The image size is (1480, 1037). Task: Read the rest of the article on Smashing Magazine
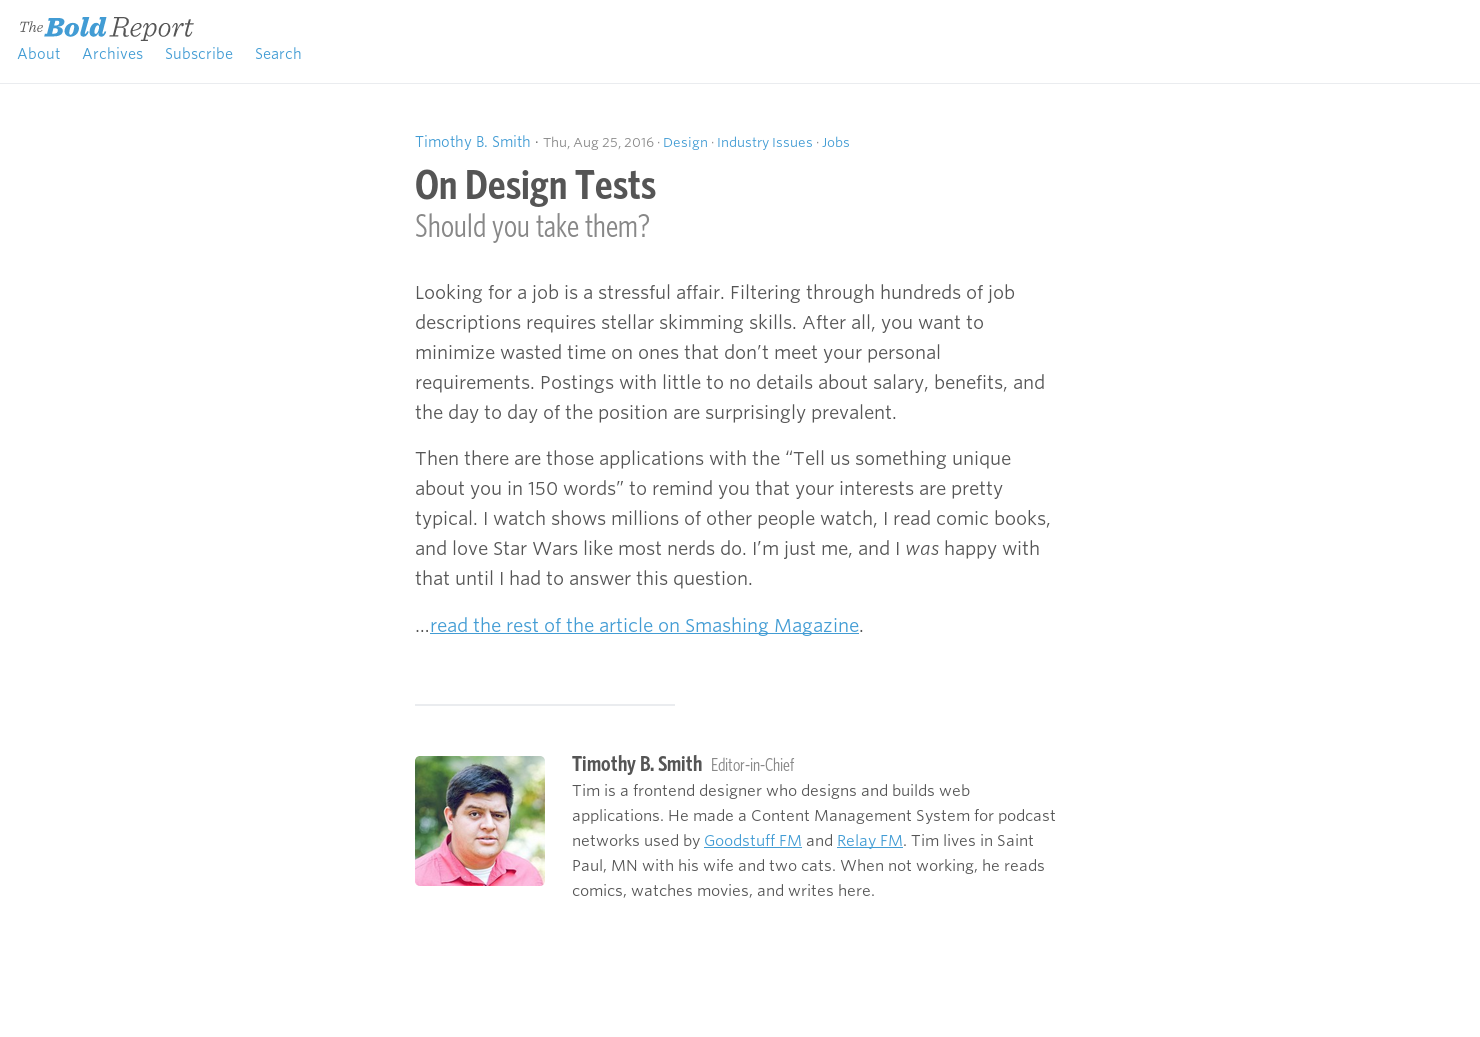(645, 625)
